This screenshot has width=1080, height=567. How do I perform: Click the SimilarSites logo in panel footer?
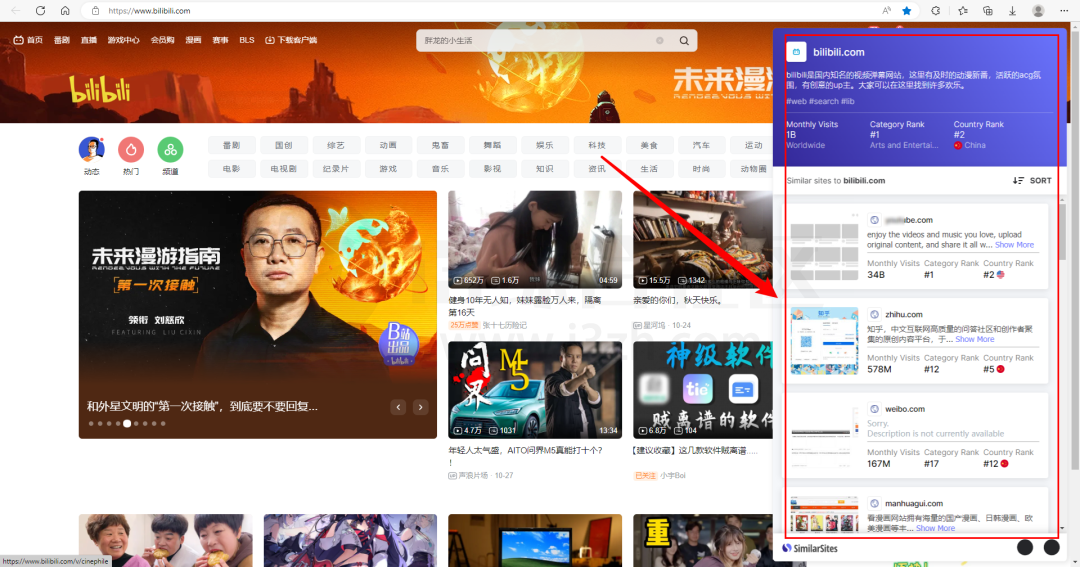810,548
